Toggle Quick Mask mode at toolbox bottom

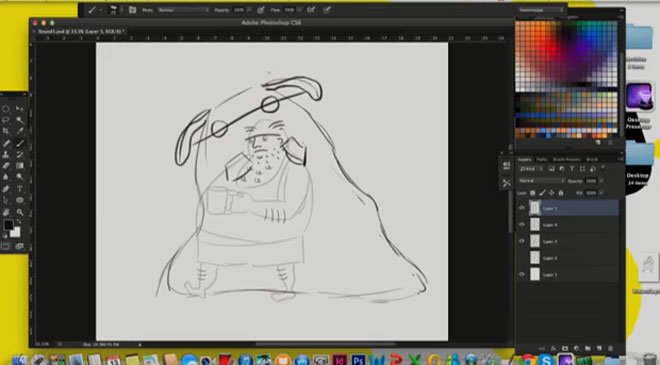point(5,246)
